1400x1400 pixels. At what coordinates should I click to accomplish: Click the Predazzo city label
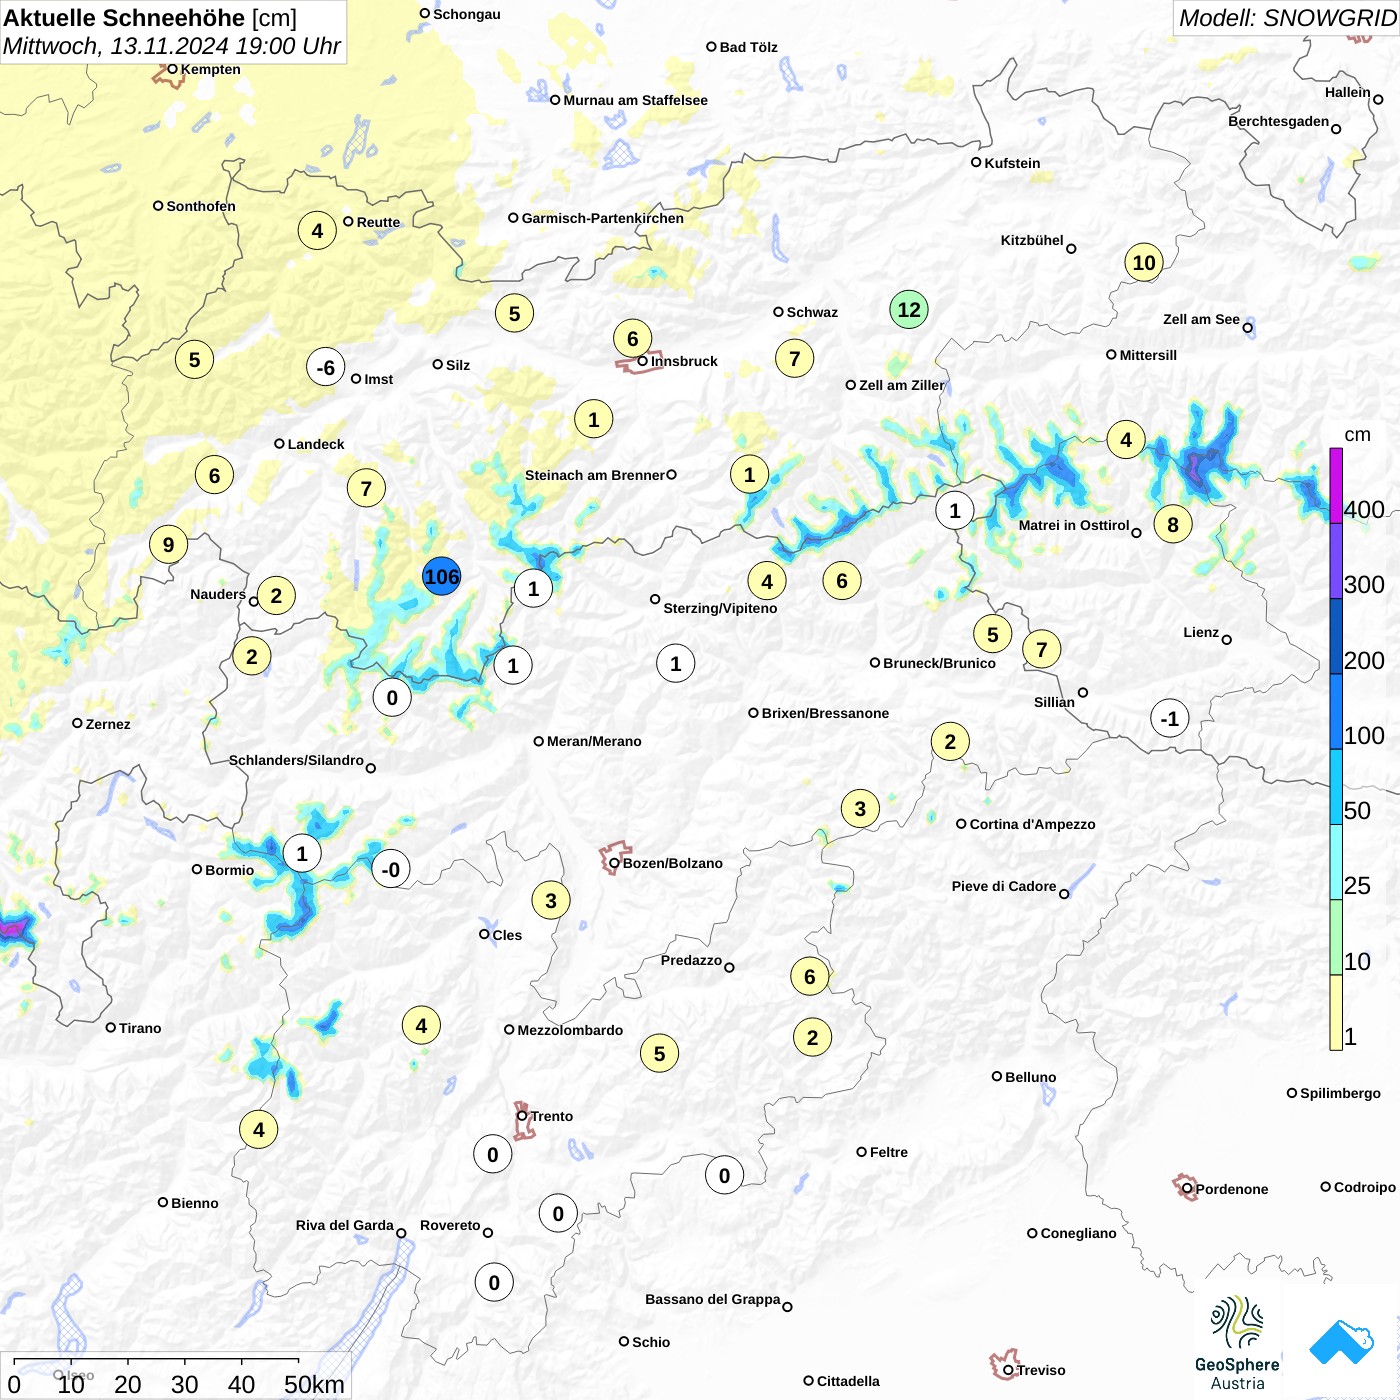(x=691, y=960)
